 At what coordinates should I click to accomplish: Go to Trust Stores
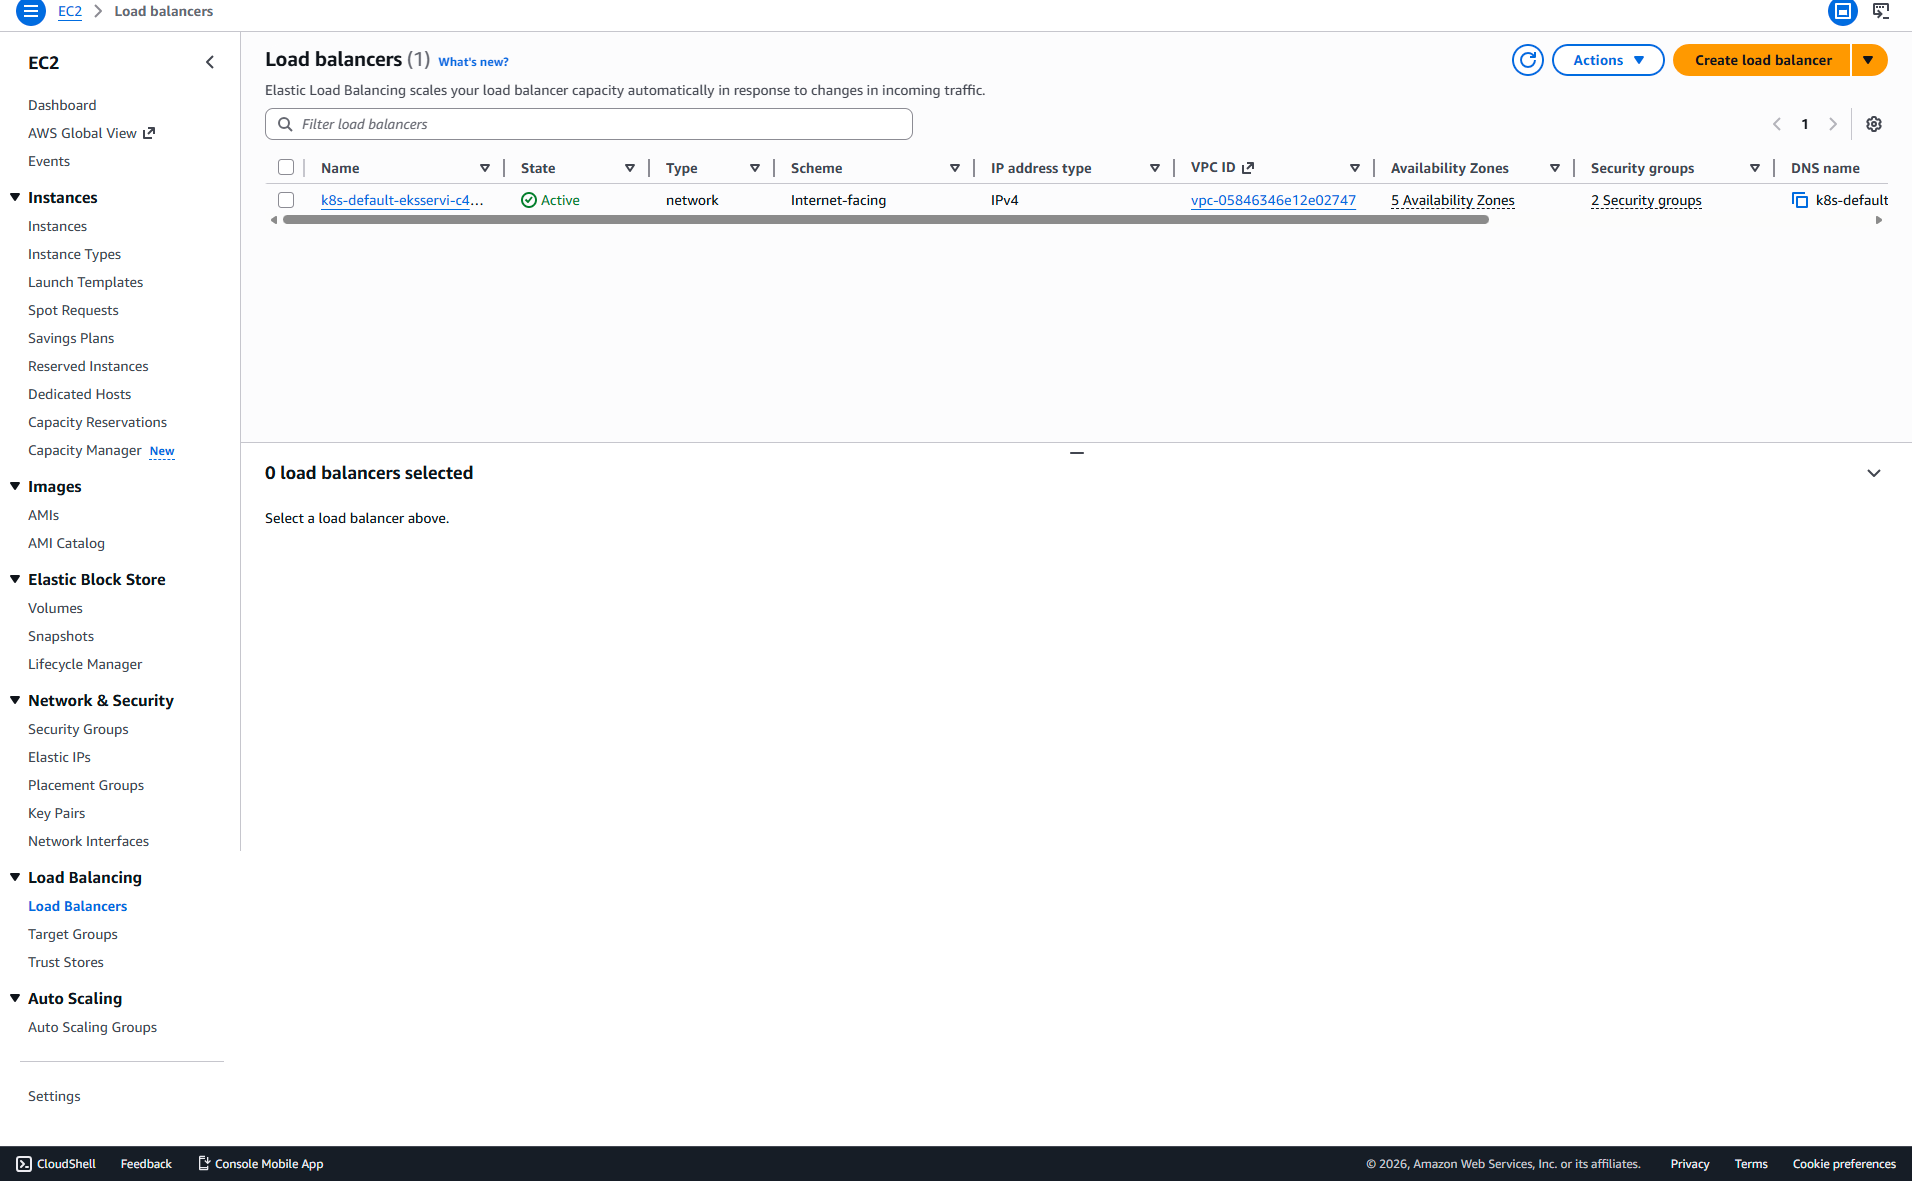pos(66,962)
